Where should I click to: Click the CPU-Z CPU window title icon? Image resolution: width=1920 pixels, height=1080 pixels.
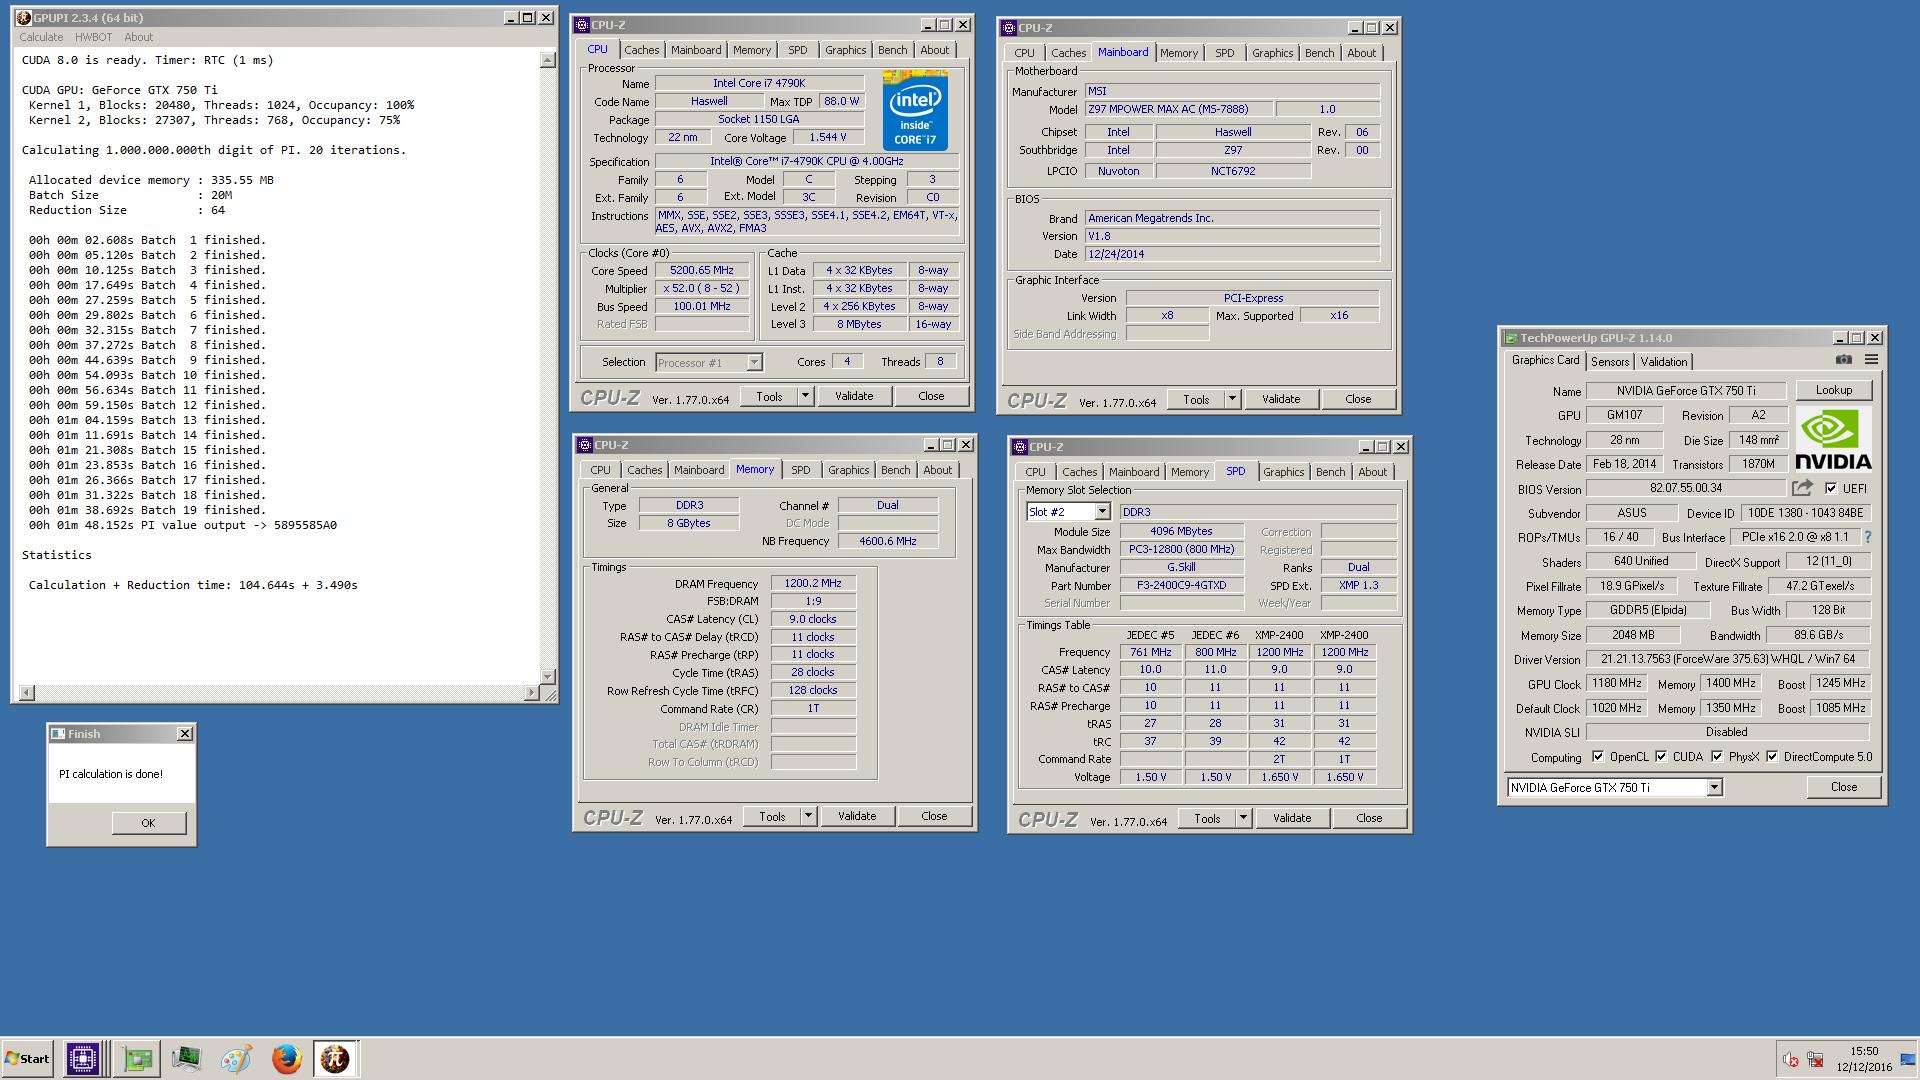[x=582, y=25]
